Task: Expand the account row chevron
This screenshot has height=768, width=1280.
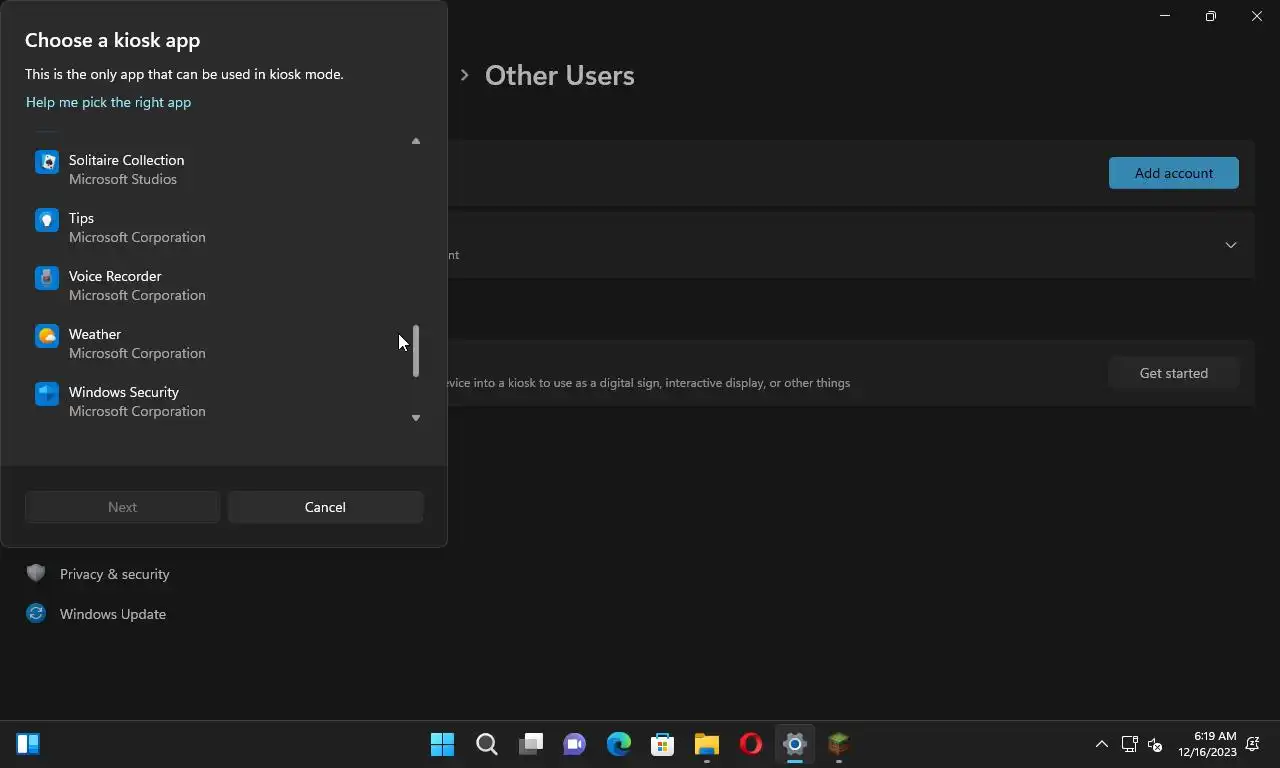Action: pyautogui.click(x=1231, y=245)
